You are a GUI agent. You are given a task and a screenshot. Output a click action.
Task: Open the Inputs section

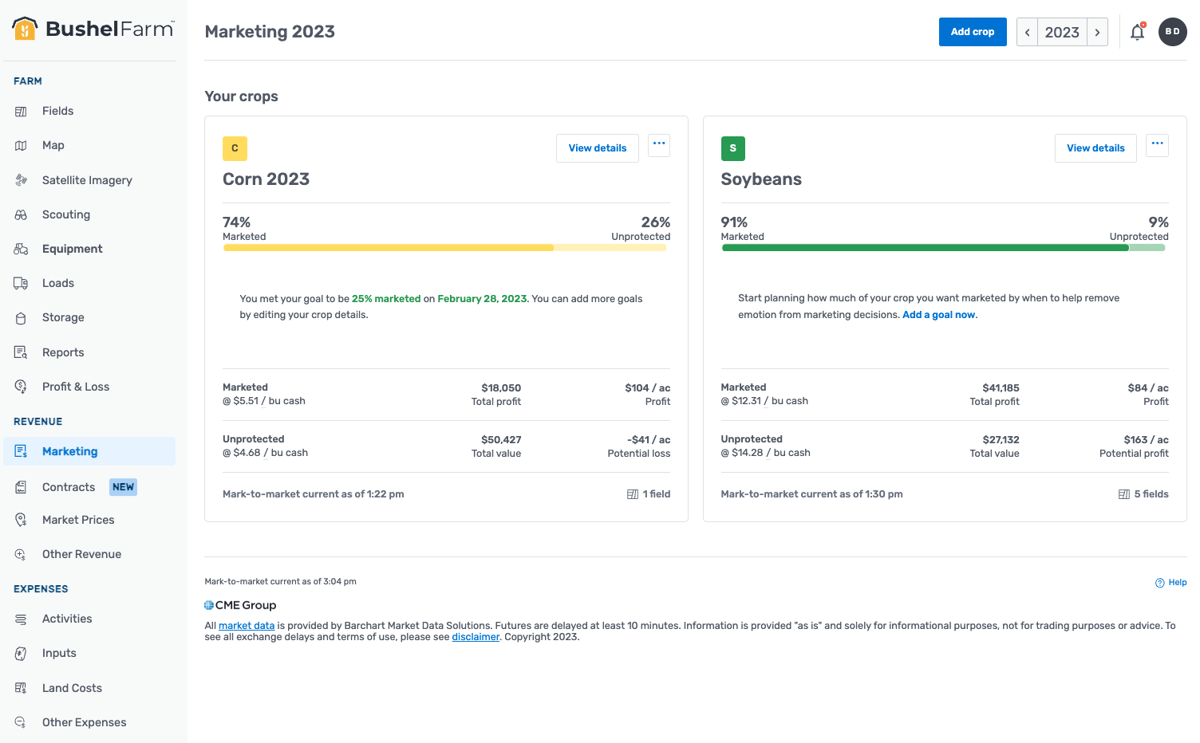click(58, 653)
